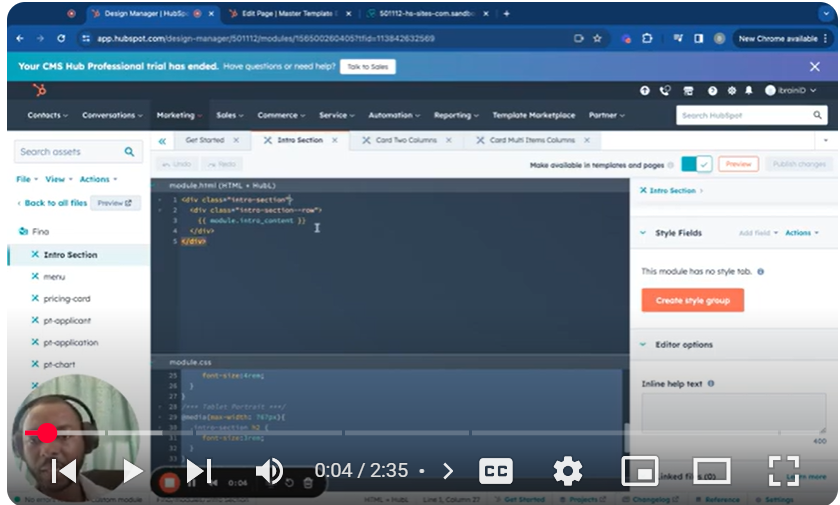This screenshot has height=505, width=840.
Task: Open Chrome side panel icon
Action: (699, 39)
